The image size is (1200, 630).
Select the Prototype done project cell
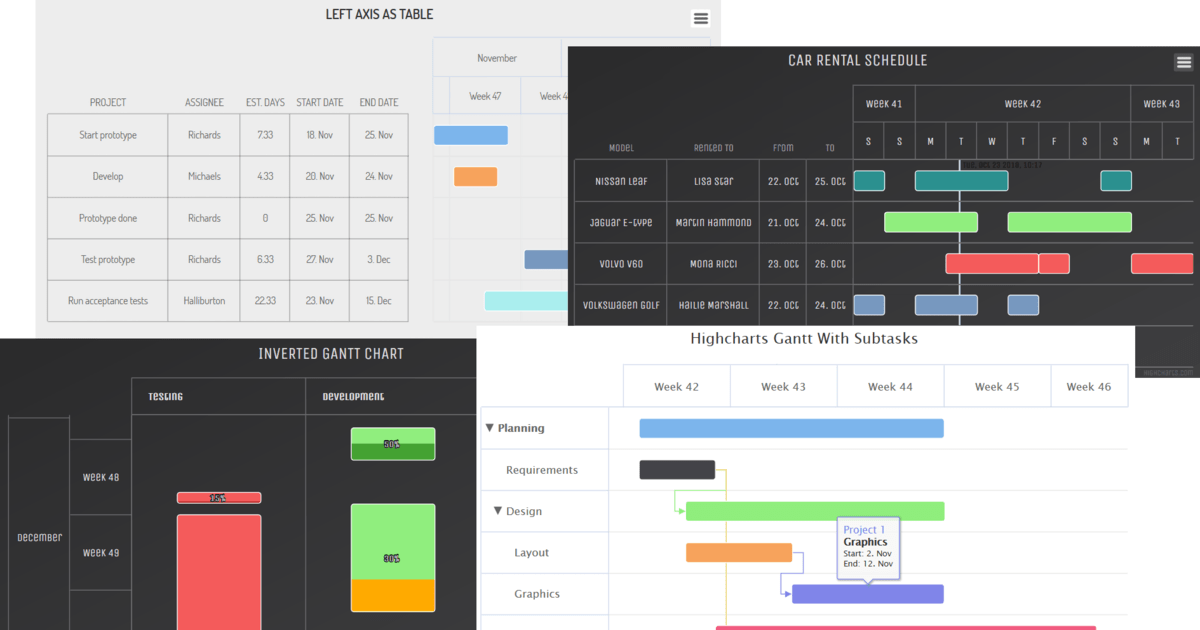click(108, 218)
